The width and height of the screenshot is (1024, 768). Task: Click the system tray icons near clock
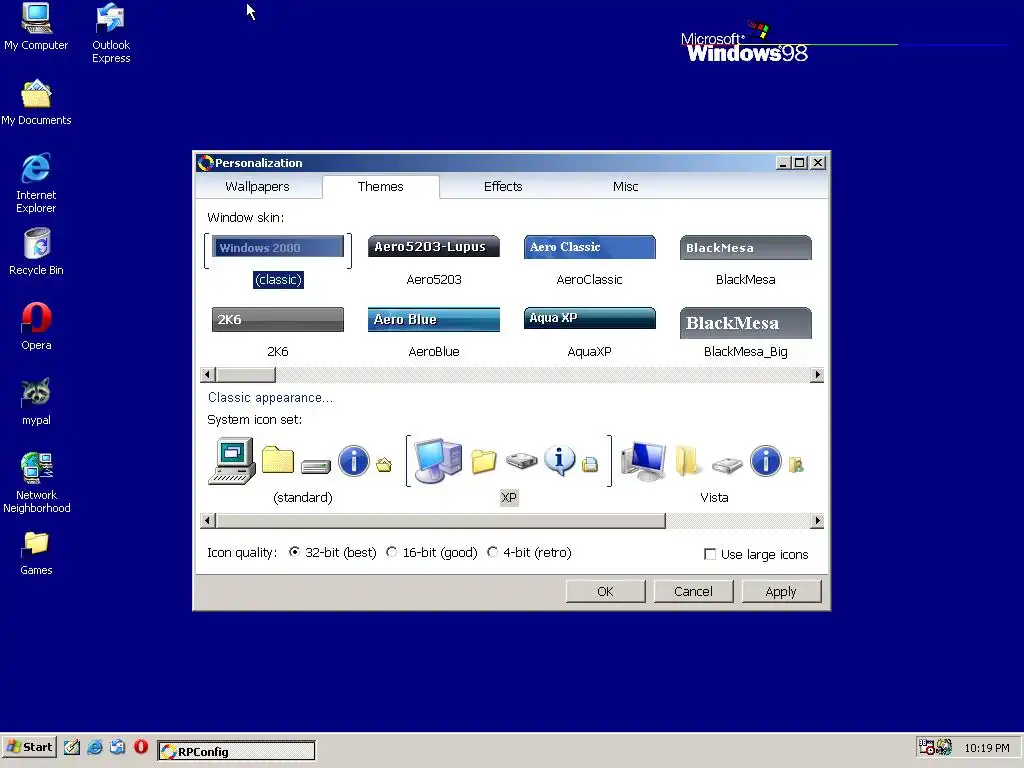(935, 747)
